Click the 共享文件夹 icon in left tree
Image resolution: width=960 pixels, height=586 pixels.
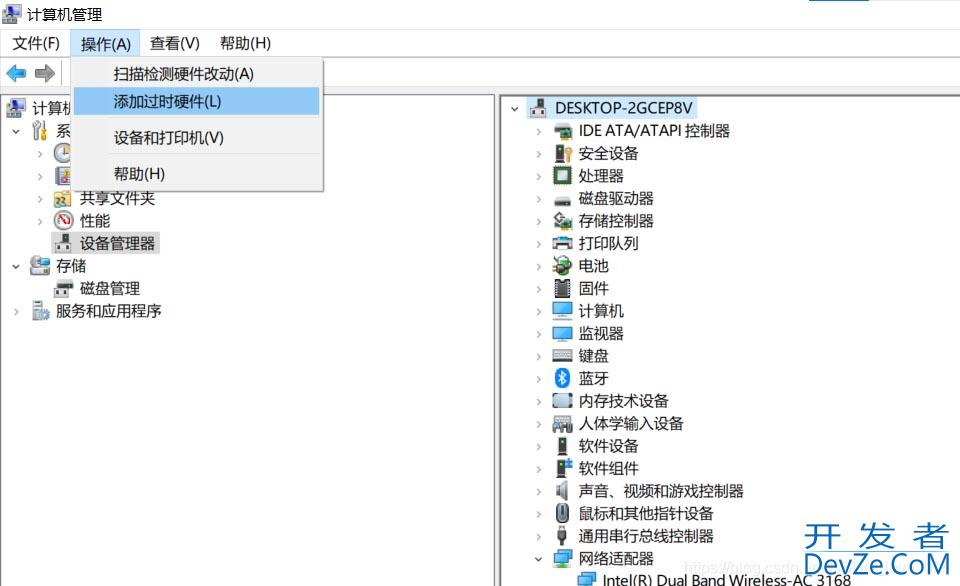(x=64, y=198)
